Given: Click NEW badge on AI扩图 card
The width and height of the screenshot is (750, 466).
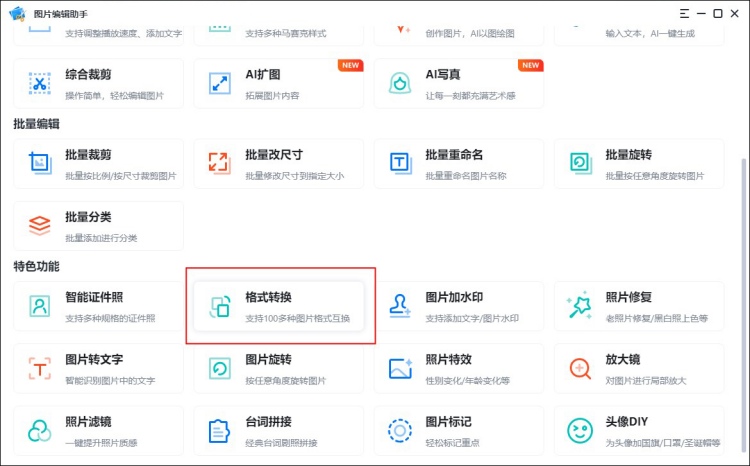Looking at the screenshot, I should [351, 65].
